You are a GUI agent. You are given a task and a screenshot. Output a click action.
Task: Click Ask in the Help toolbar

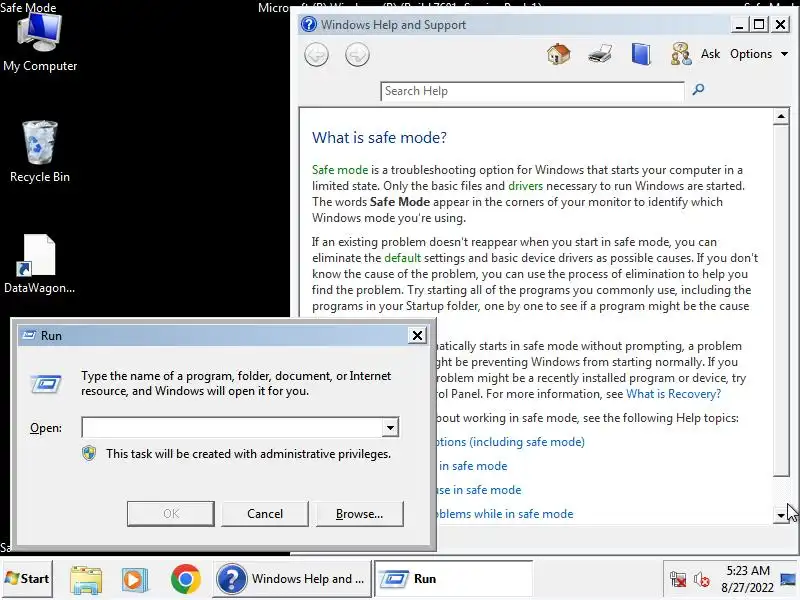pyautogui.click(x=710, y=54)
